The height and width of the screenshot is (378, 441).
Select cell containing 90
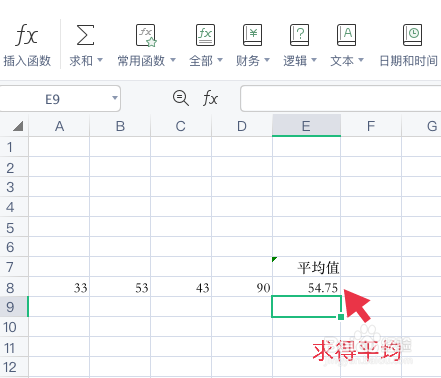(x=242, y=287)
